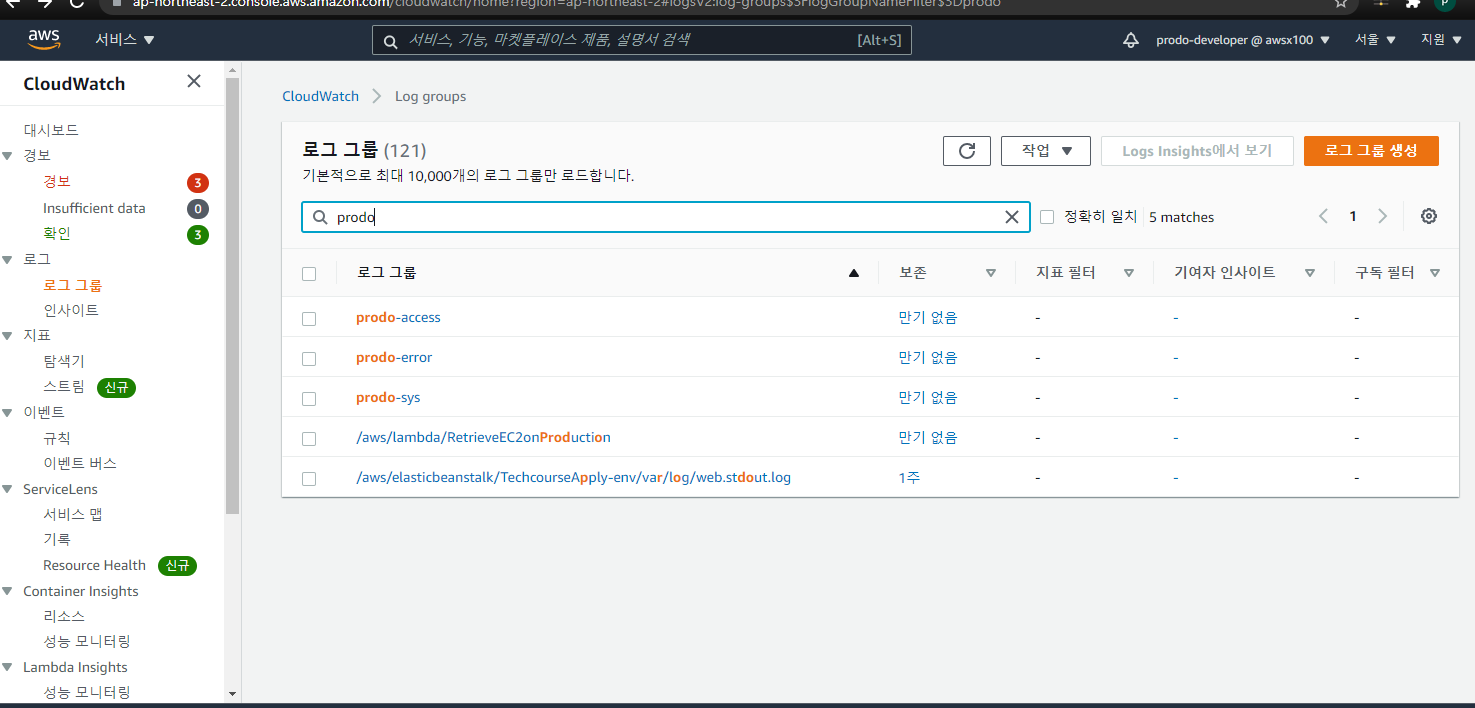Go to the previous page arrow
The height and width of the screenshot is (708, 1475).
pos(1323,216)
